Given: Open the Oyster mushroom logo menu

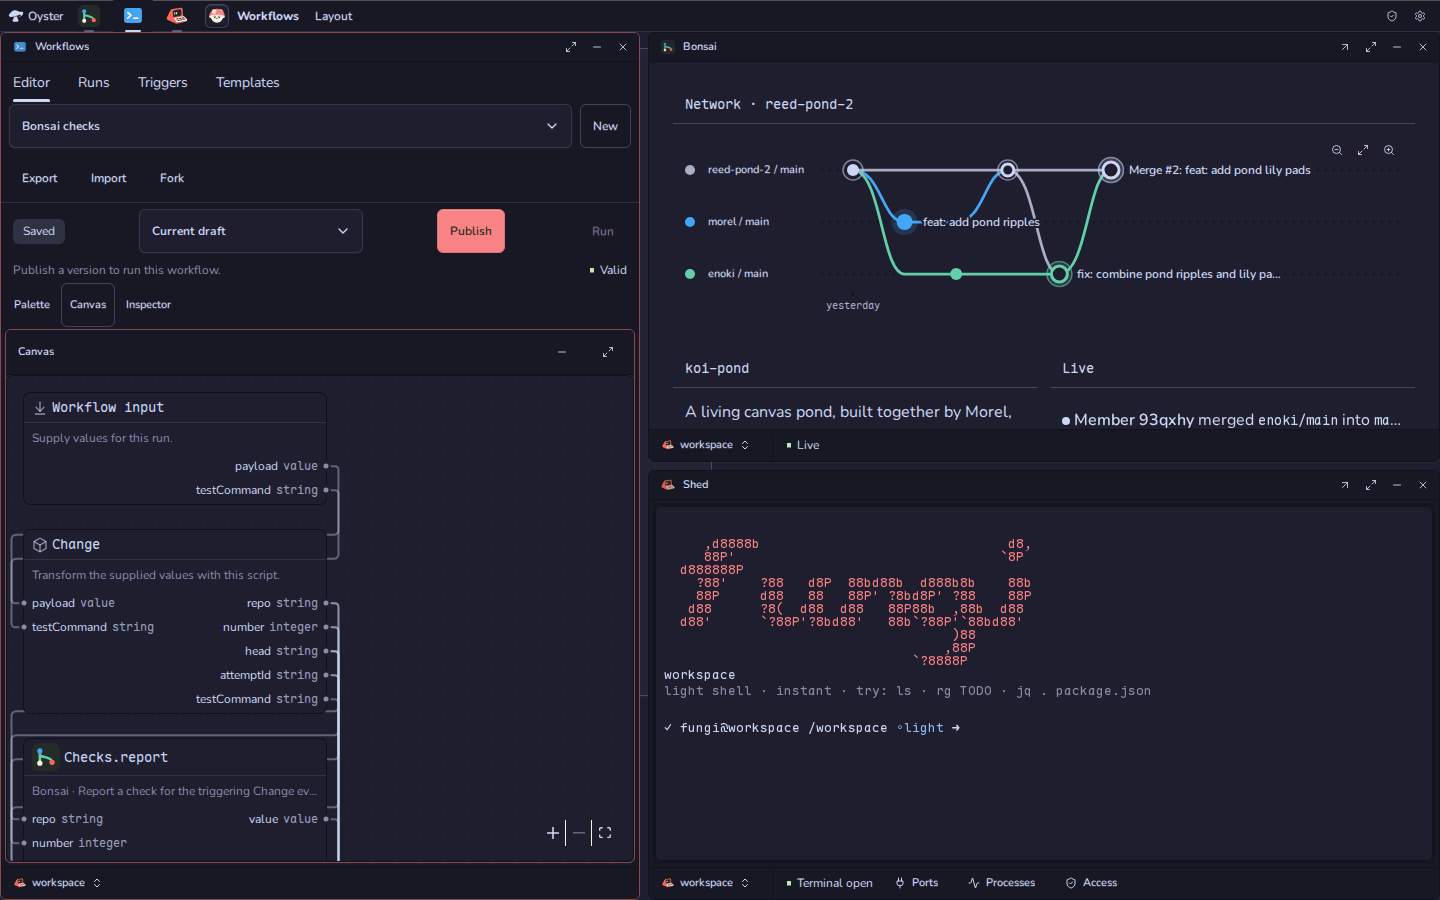Looking at the screenshot, I should 36,16.
